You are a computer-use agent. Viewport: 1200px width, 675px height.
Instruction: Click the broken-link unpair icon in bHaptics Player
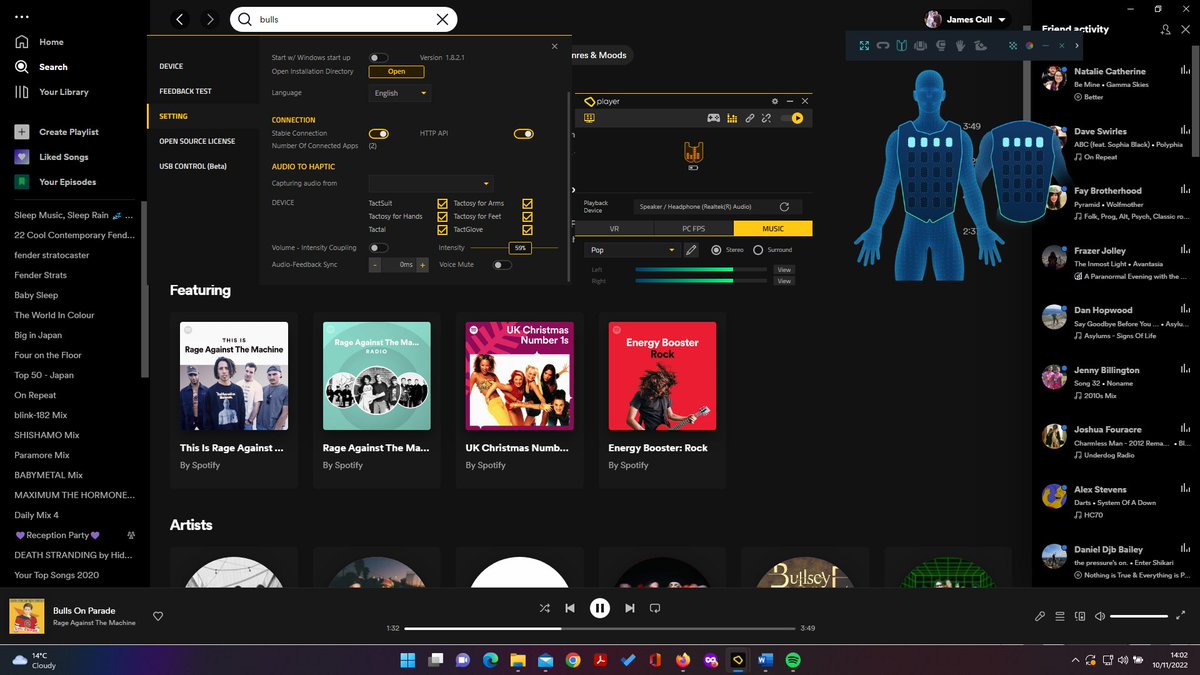[766, 118]
